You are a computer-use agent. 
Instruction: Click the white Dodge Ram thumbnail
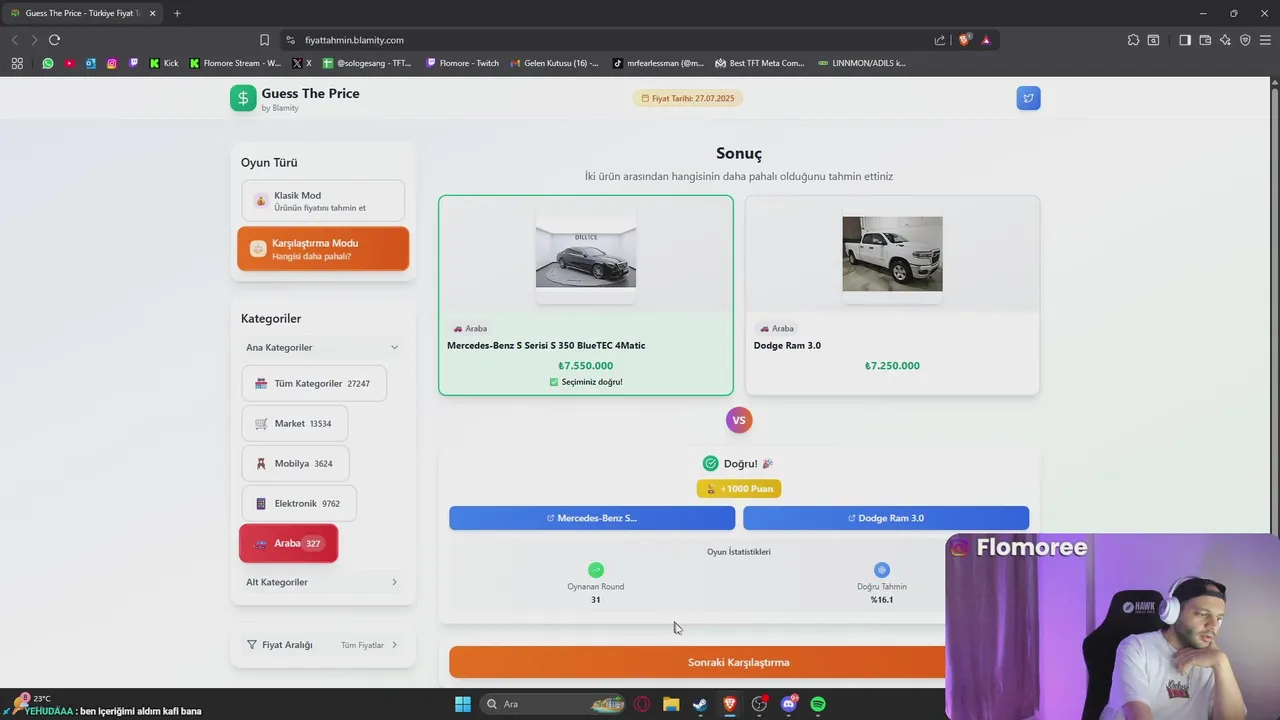tap(892, 254)
